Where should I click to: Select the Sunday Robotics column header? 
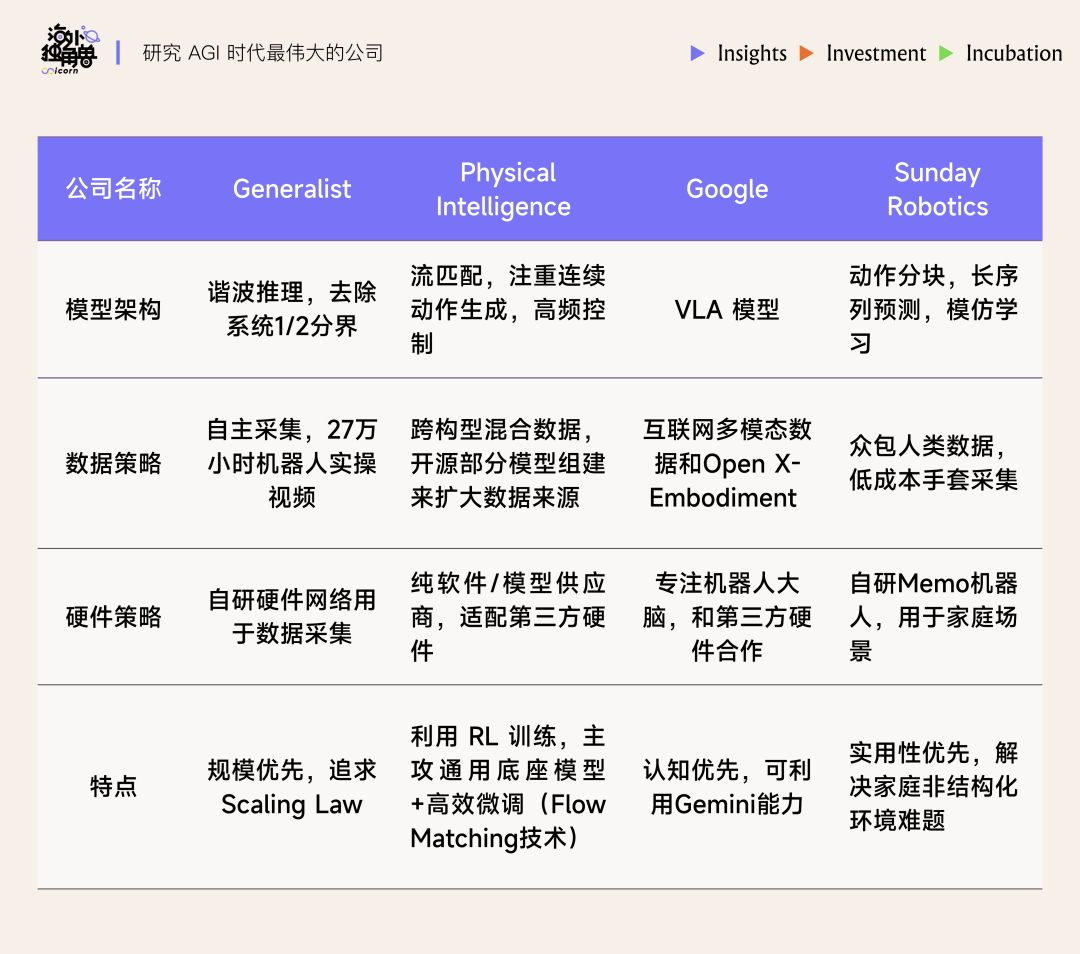(937, 188)
